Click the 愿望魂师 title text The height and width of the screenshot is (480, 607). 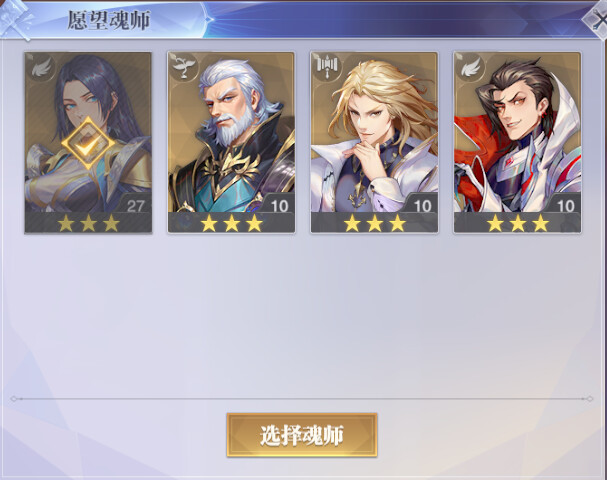click(109, 21)
